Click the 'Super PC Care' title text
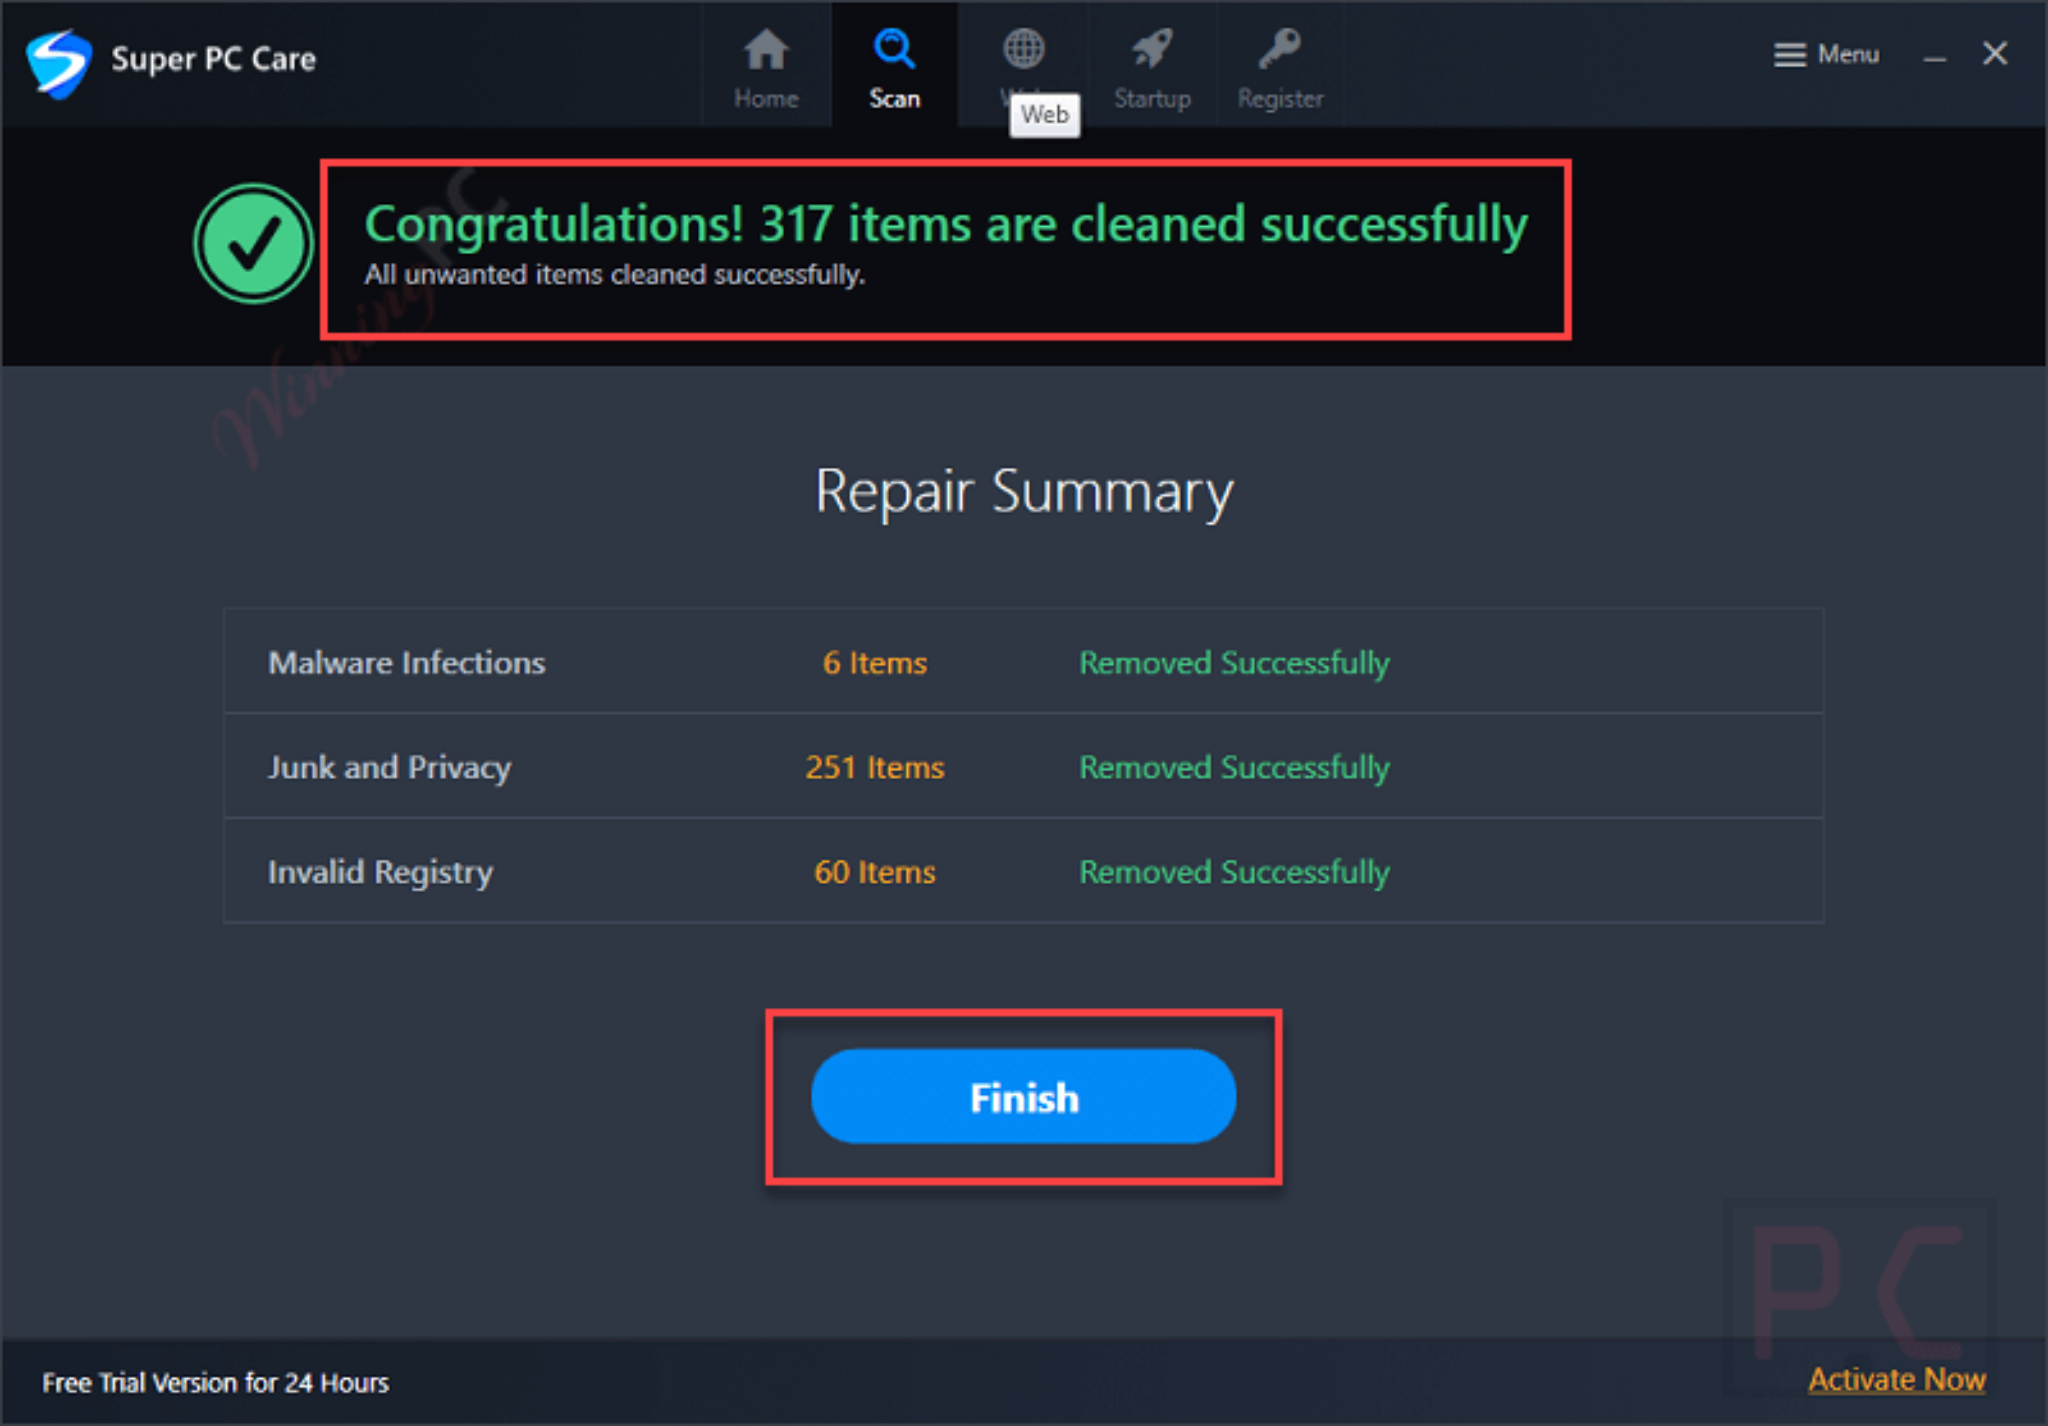2048x1426 pixels. point(213,59)
